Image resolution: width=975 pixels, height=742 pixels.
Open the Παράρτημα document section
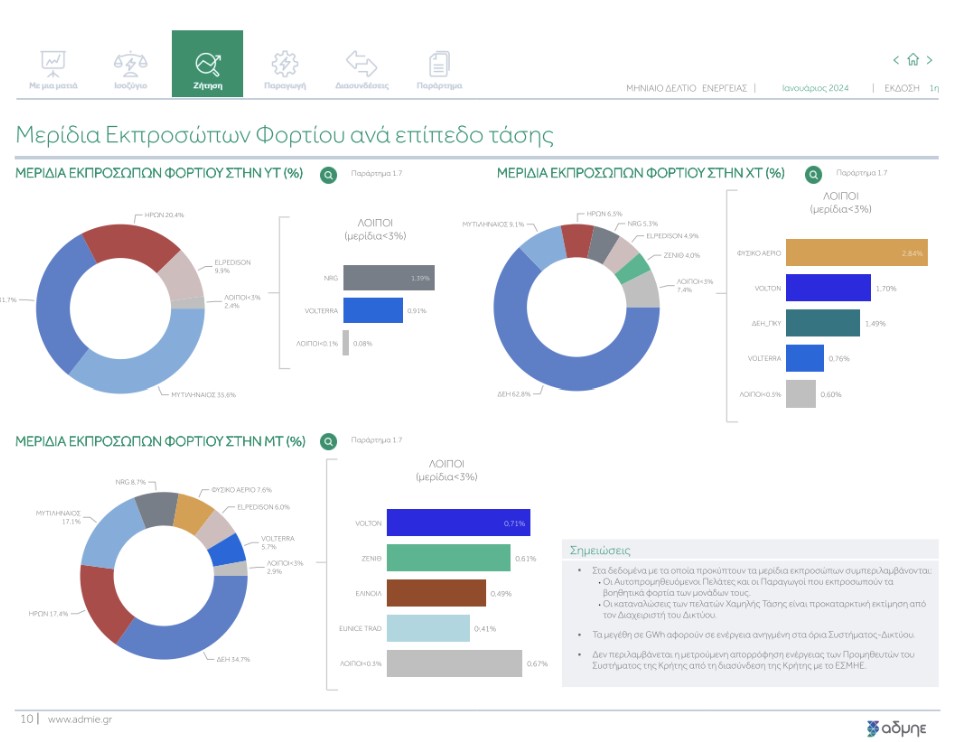coord(439,69)
